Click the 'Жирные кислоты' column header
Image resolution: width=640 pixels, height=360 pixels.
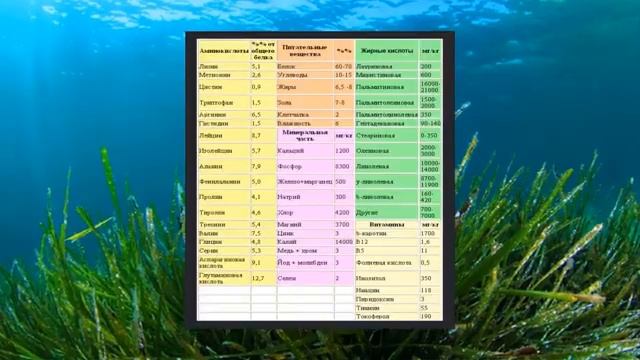pos(386,51)
